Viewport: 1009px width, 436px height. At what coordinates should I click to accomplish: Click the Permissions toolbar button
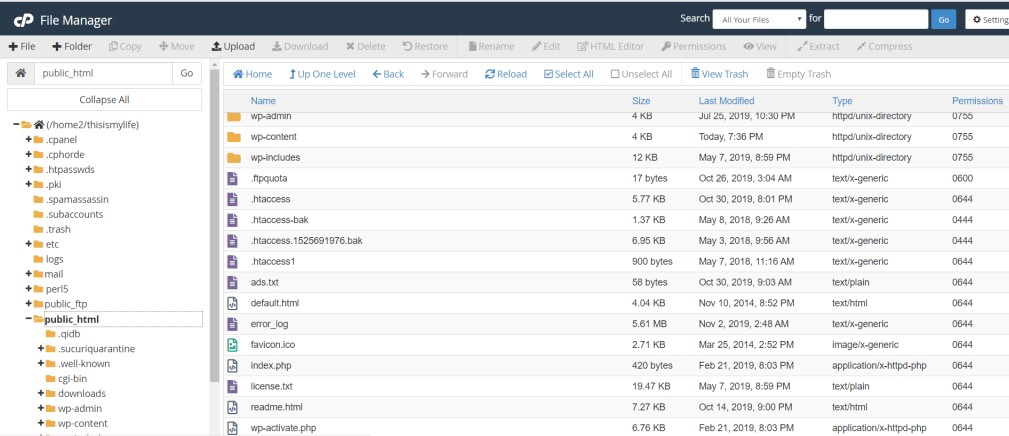point(694,46)
